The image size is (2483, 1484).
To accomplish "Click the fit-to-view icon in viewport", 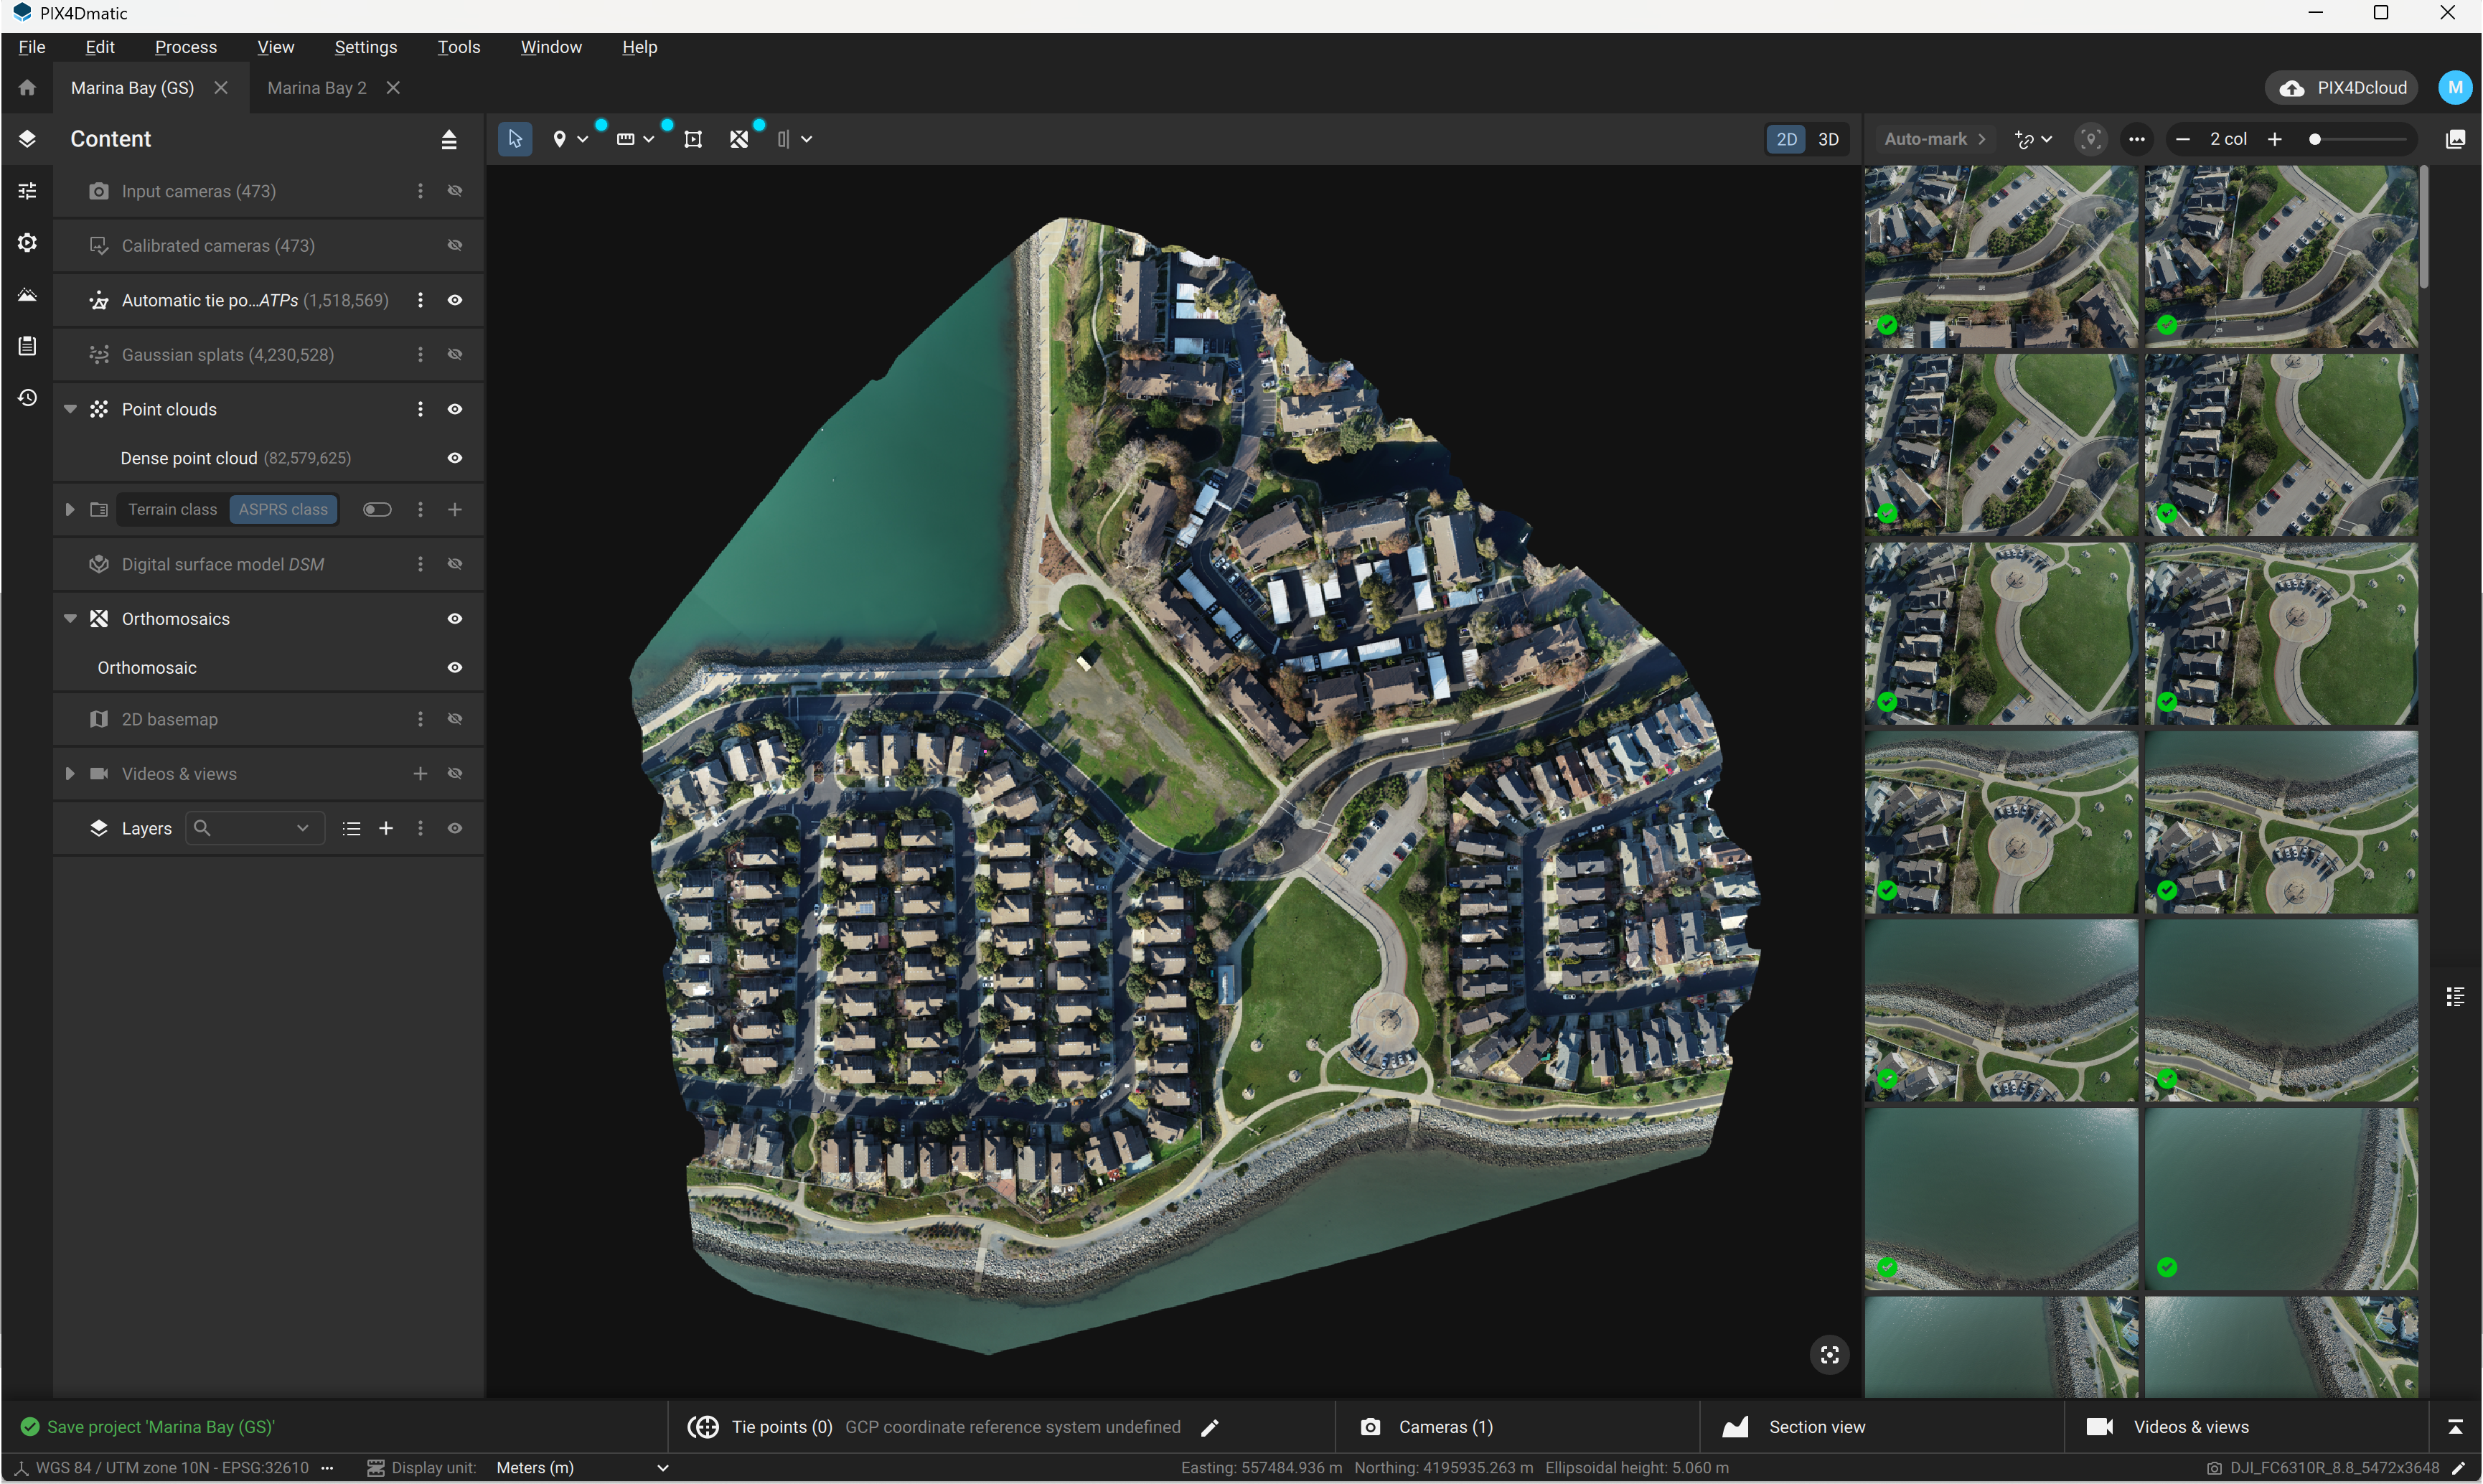I will click(1829, 1355).
